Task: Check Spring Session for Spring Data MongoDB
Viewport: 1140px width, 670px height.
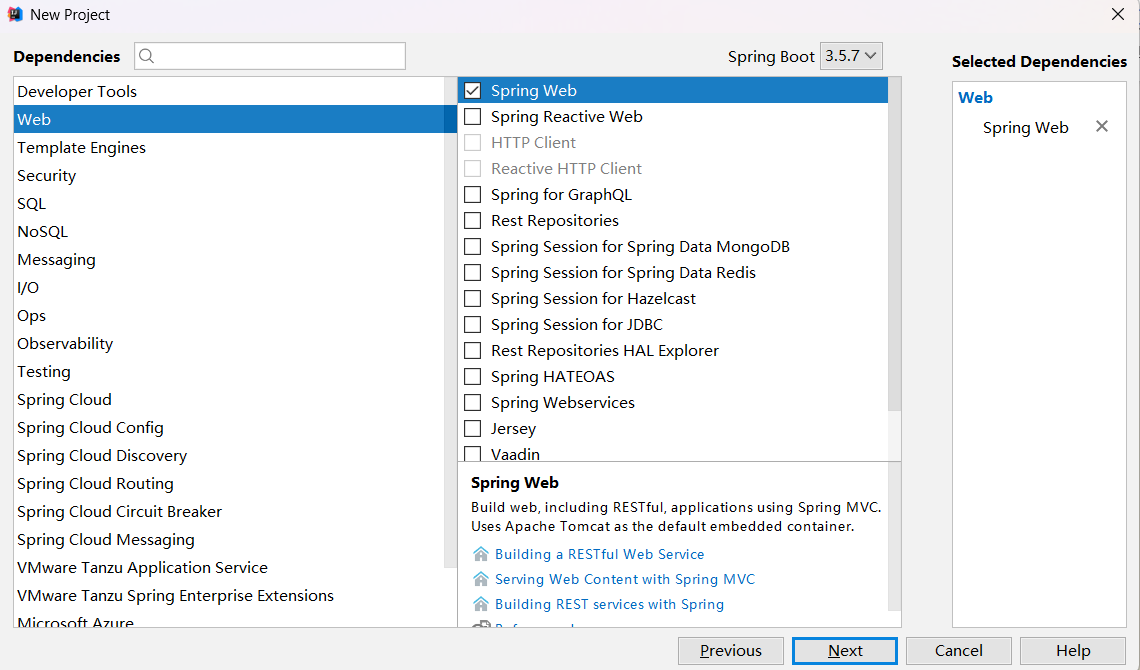Action: 473,246
